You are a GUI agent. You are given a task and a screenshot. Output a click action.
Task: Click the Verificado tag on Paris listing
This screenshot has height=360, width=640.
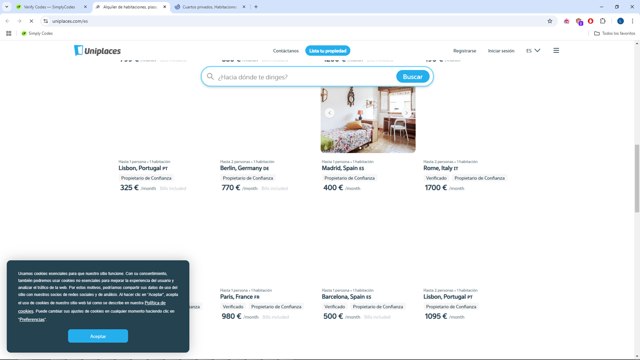(x=233, y=307)
